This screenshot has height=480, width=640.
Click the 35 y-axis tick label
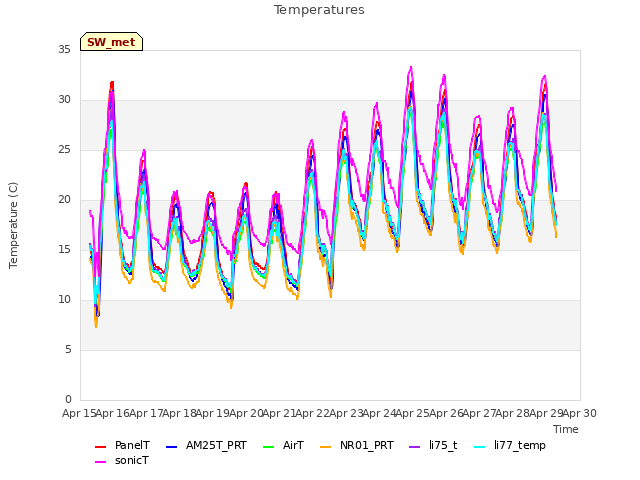click(x=64, y=49)
